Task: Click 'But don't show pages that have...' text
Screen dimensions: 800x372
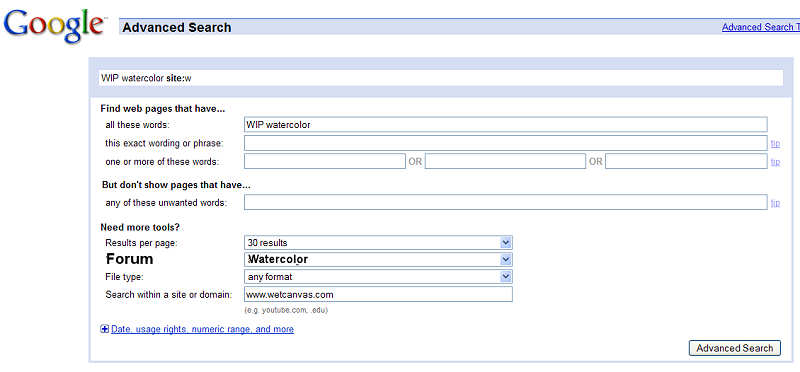Action: [176, 185]
